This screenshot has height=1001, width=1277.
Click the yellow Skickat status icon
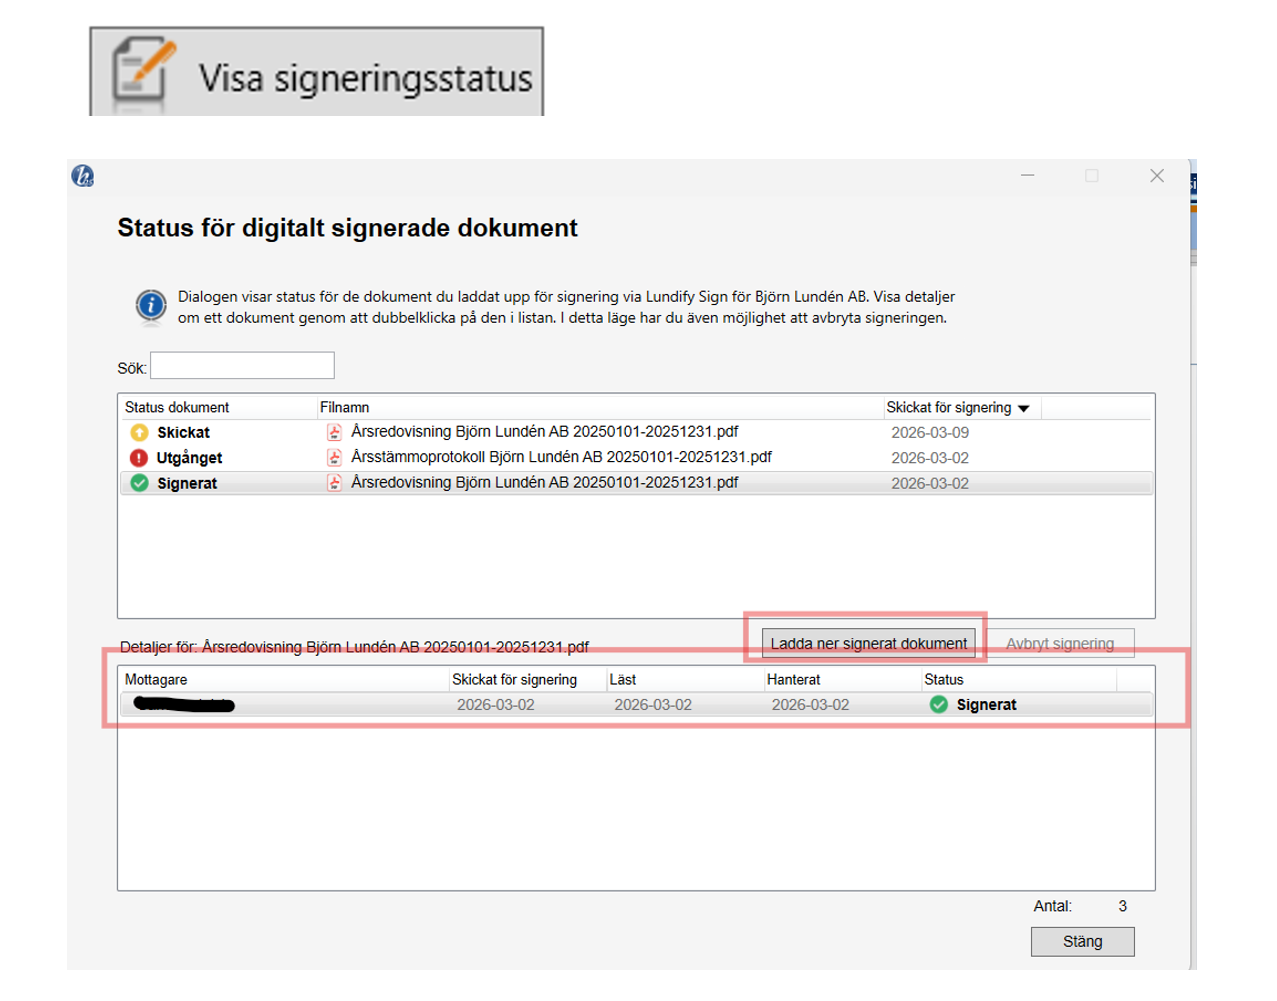coord(139,433)
